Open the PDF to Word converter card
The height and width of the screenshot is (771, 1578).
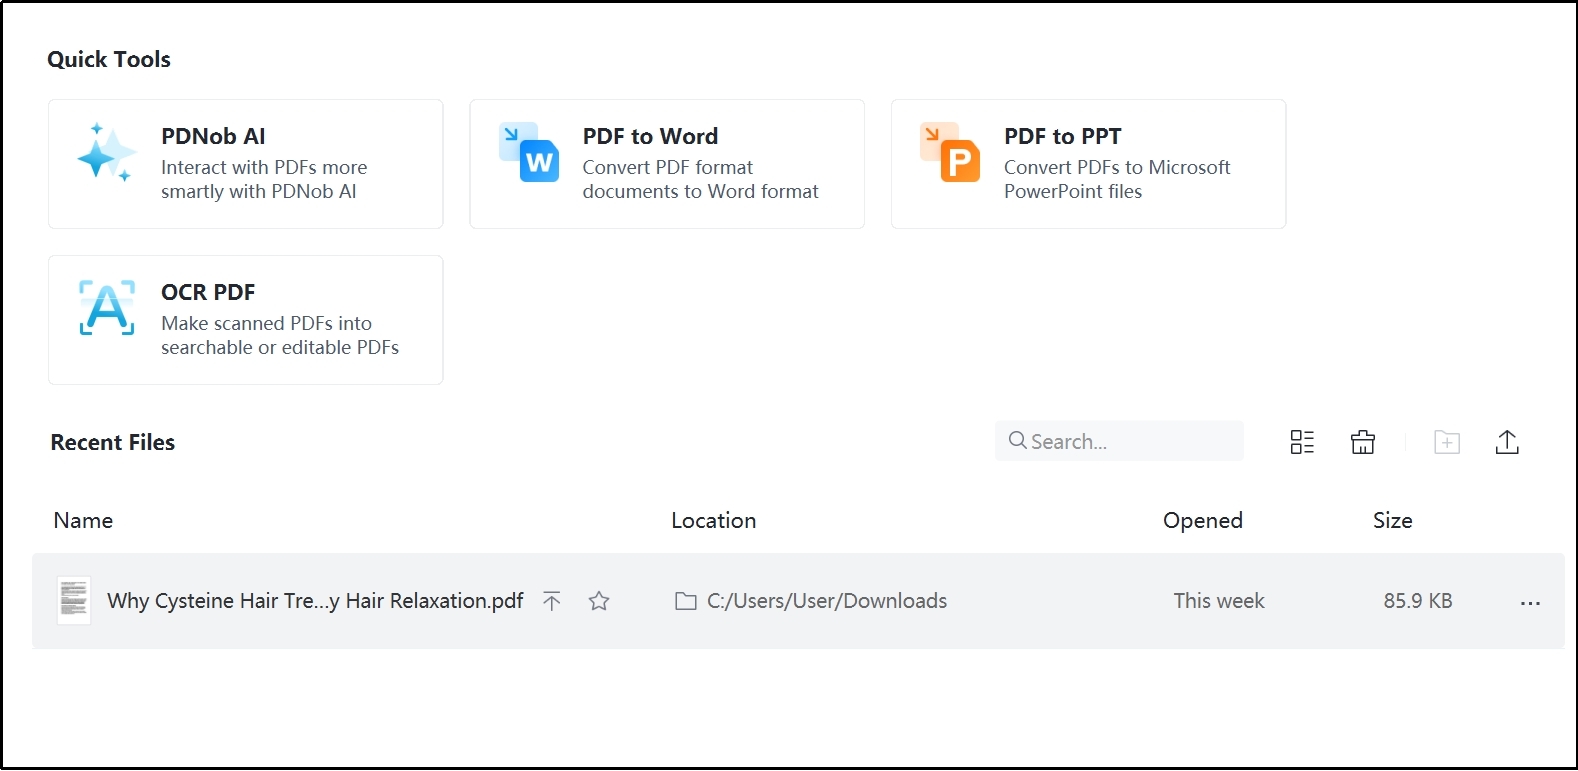pyautogui.click(x=667, y=164)
